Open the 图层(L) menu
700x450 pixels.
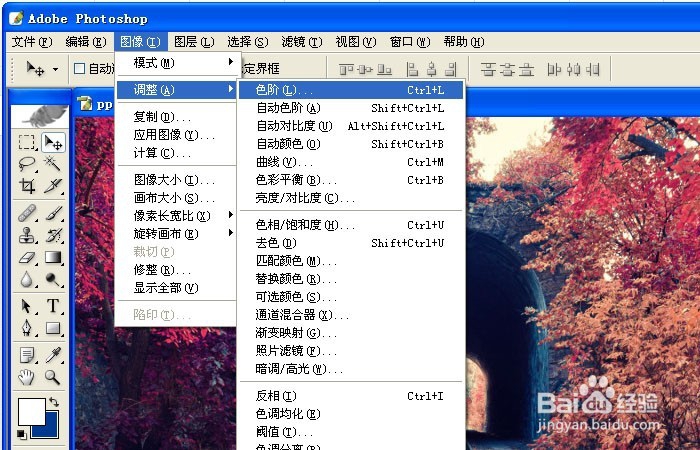tap(194, 42)
